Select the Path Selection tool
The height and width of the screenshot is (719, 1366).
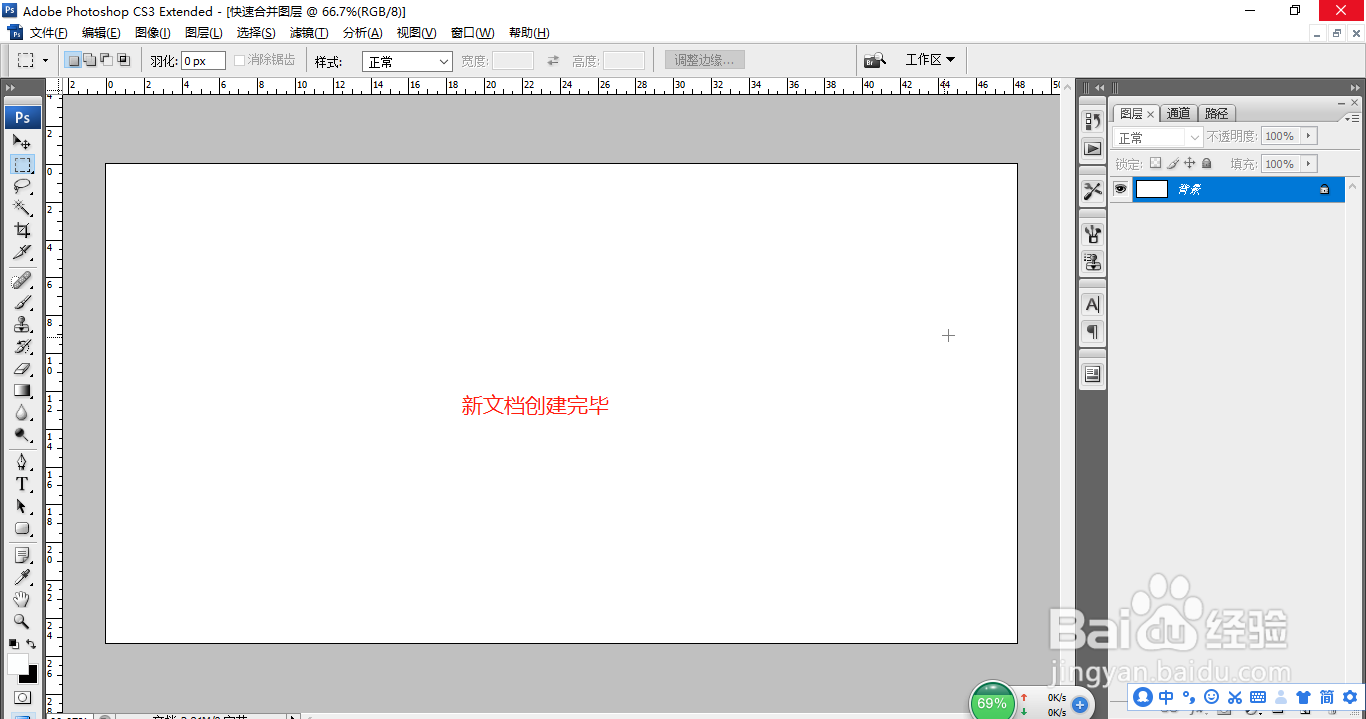[22, 506]
